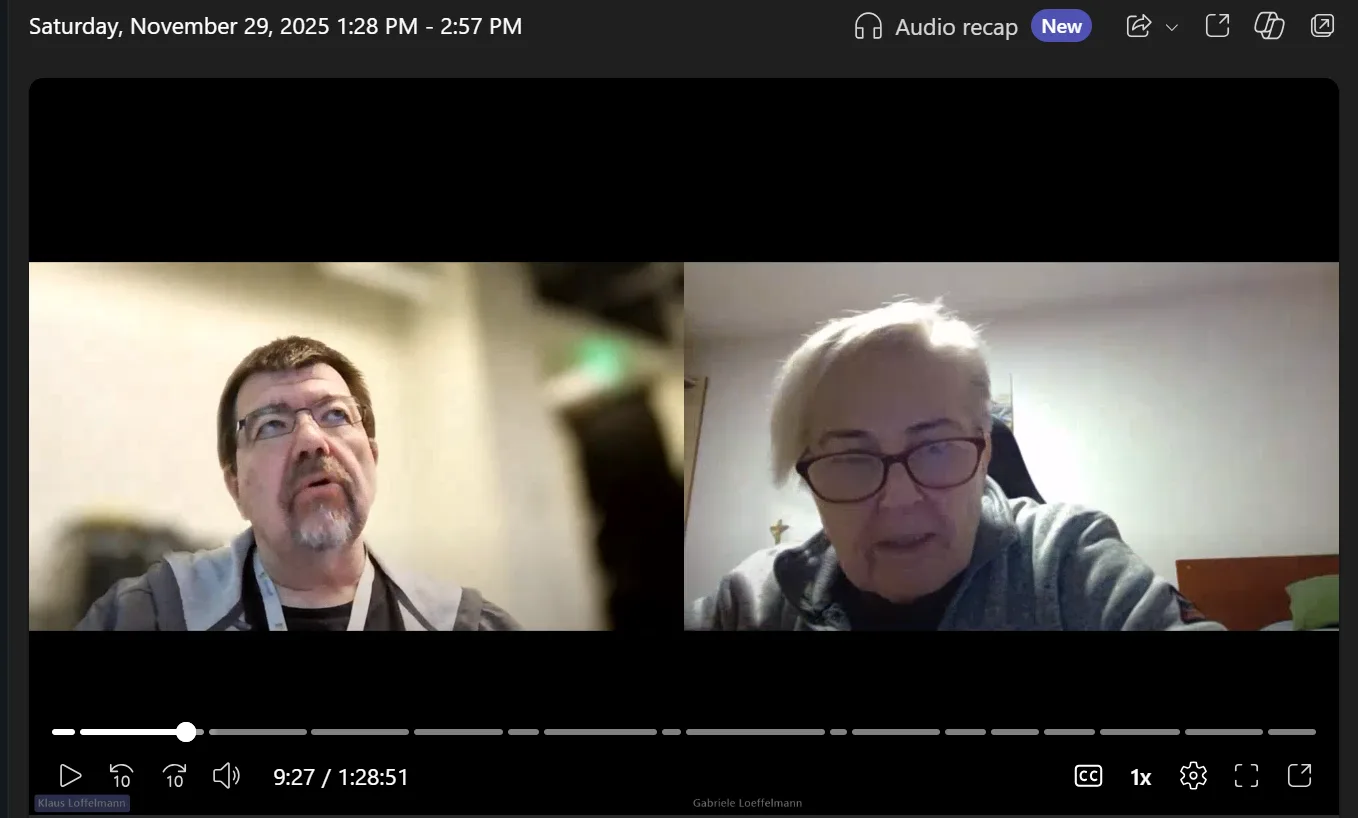Click the share icon in header
Screen dimensions: 1358x818
click(x=1139, y=27)
